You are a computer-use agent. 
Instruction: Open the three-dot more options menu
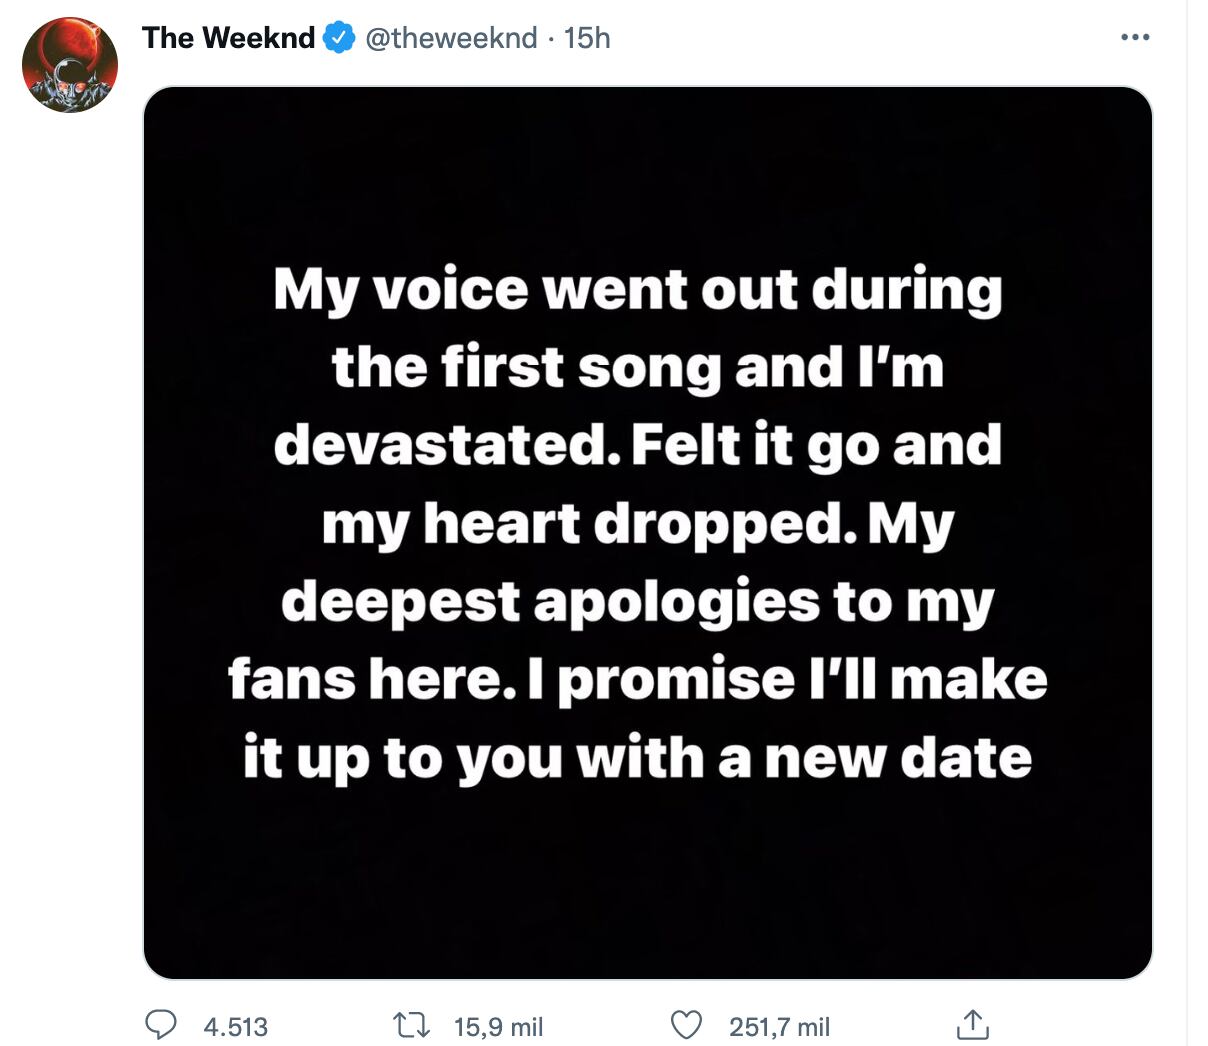(x=1135, y=38)
